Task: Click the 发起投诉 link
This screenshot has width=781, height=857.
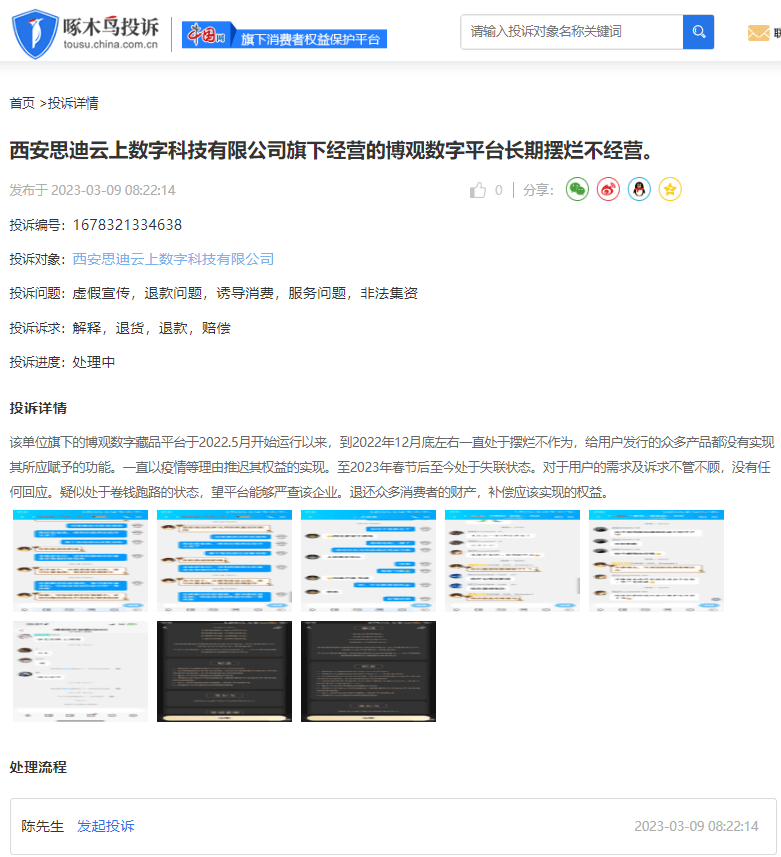Action: pos(105,826)
